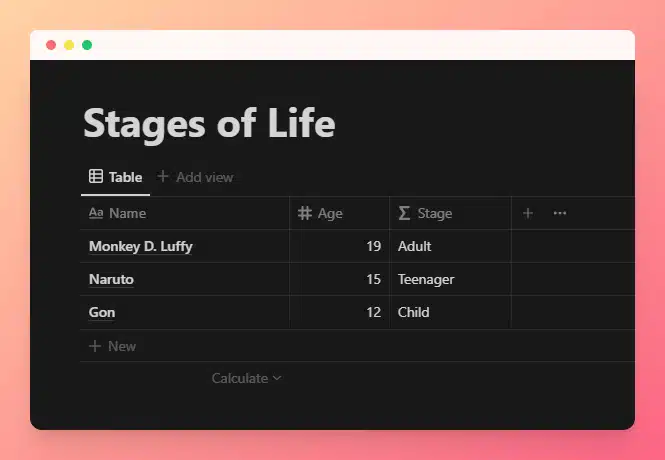Open the Gon page entry
665x460 pixels.
point(102,312)
